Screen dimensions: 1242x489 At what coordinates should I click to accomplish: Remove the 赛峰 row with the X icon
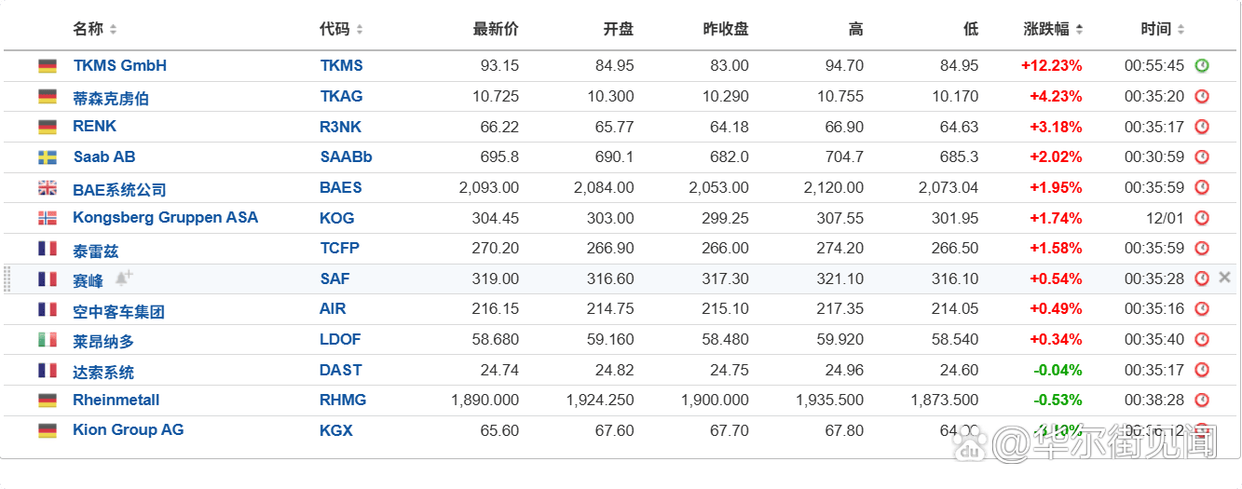(1225, 278)
